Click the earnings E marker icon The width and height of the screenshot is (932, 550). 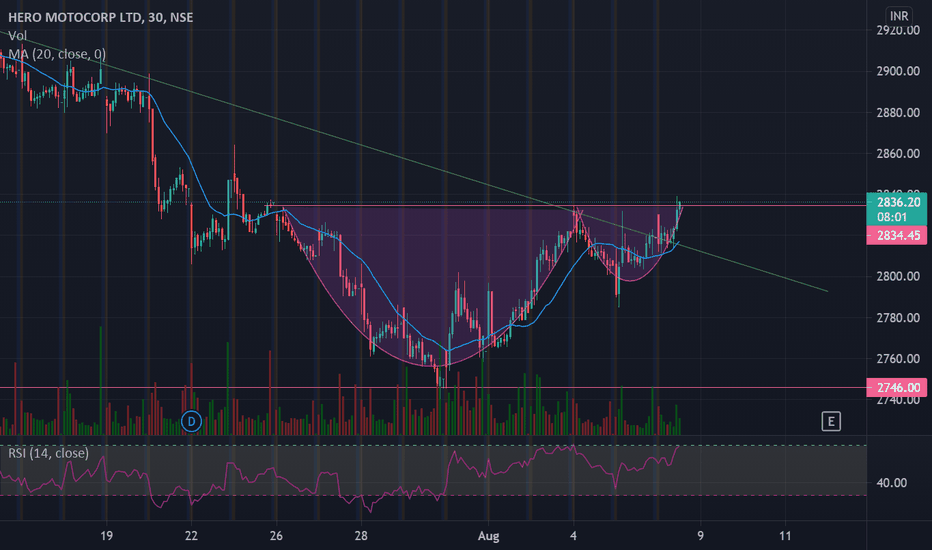[x=830, y=422]
